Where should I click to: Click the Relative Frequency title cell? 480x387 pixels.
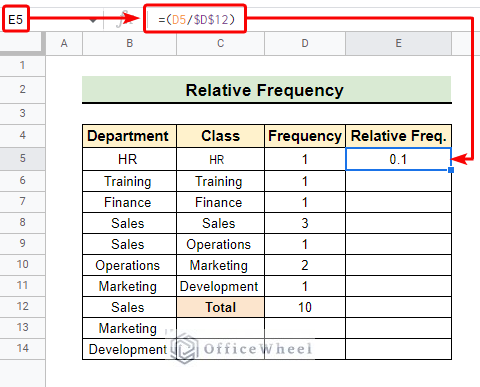[267, 90]
